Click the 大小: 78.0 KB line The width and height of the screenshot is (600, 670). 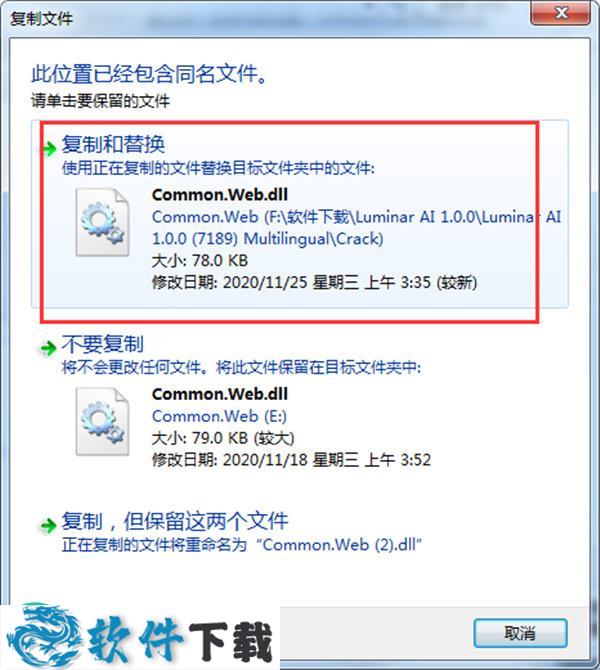click(200, 261)
